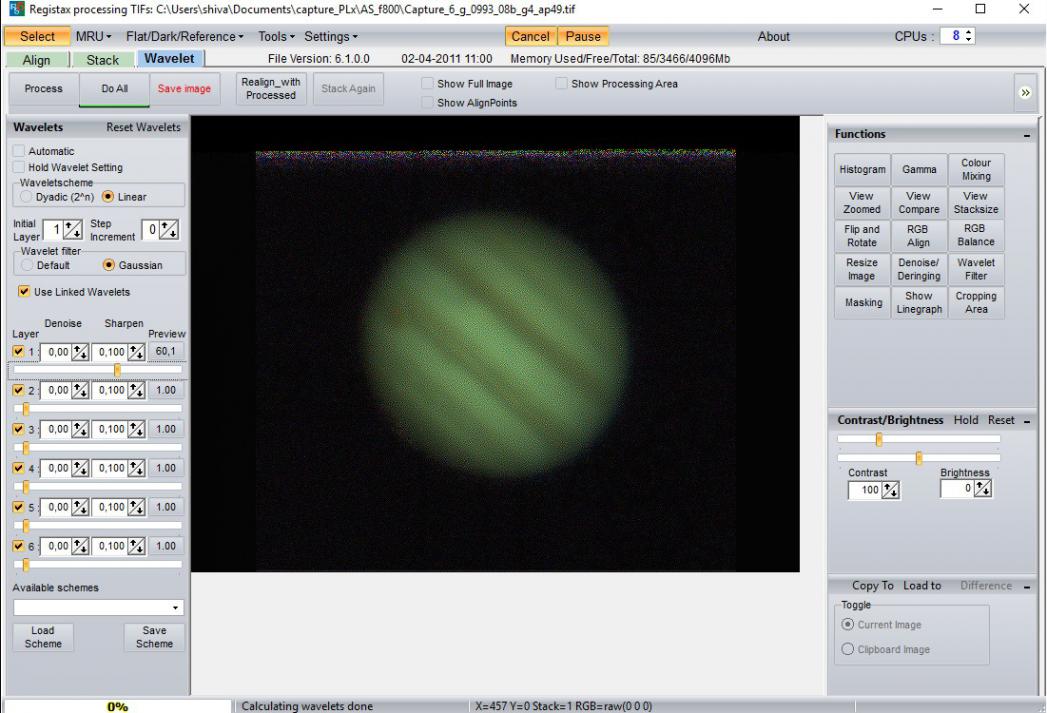Toggle Show AlignPoints checkbox
This screenshot has height=713, width=1047.
427,102
